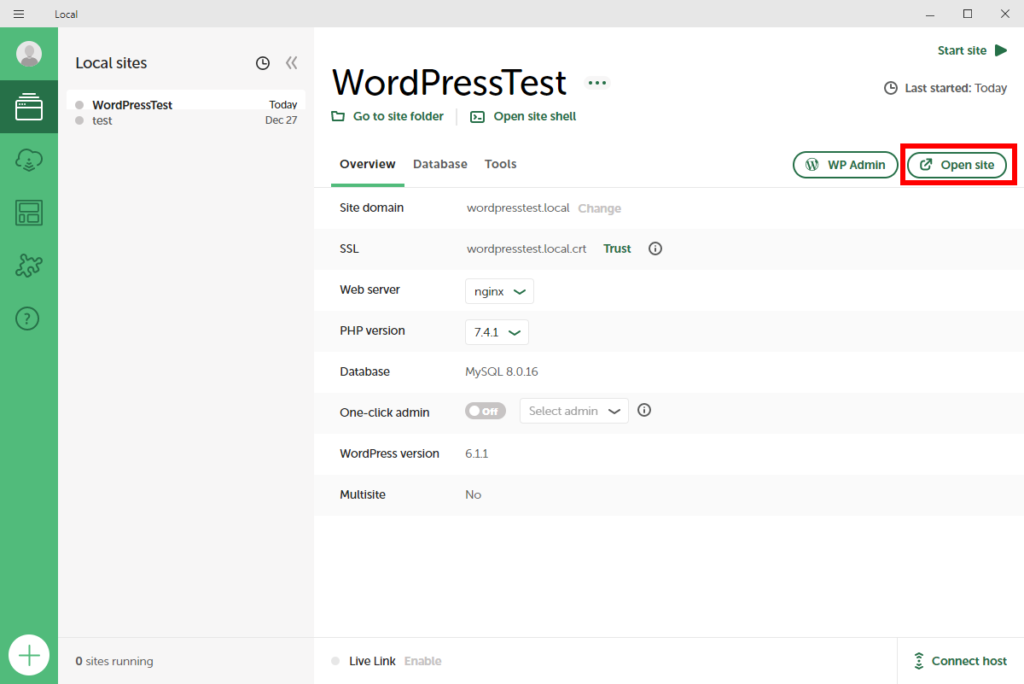The image size is (1024, 684).
Task: Open Local sites sidebar icon
Action: click(29, 107)
